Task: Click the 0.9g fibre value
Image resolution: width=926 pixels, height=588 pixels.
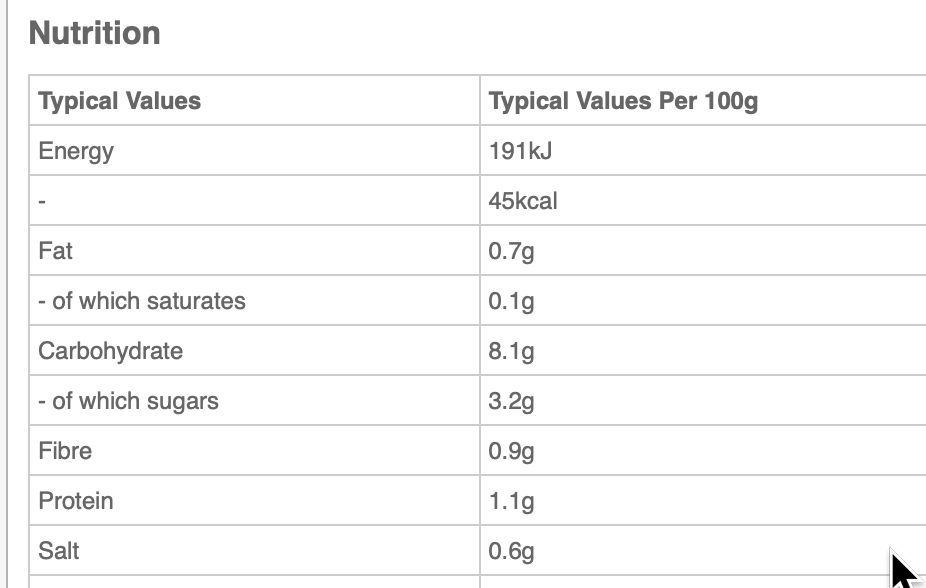Action: pyautogui.click(x=511, y=452)
